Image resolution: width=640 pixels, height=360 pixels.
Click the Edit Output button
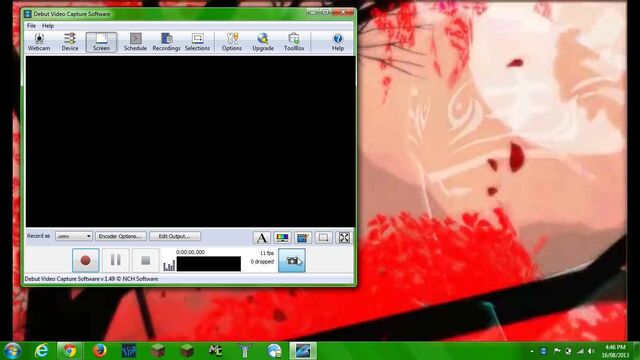[175, 236]
